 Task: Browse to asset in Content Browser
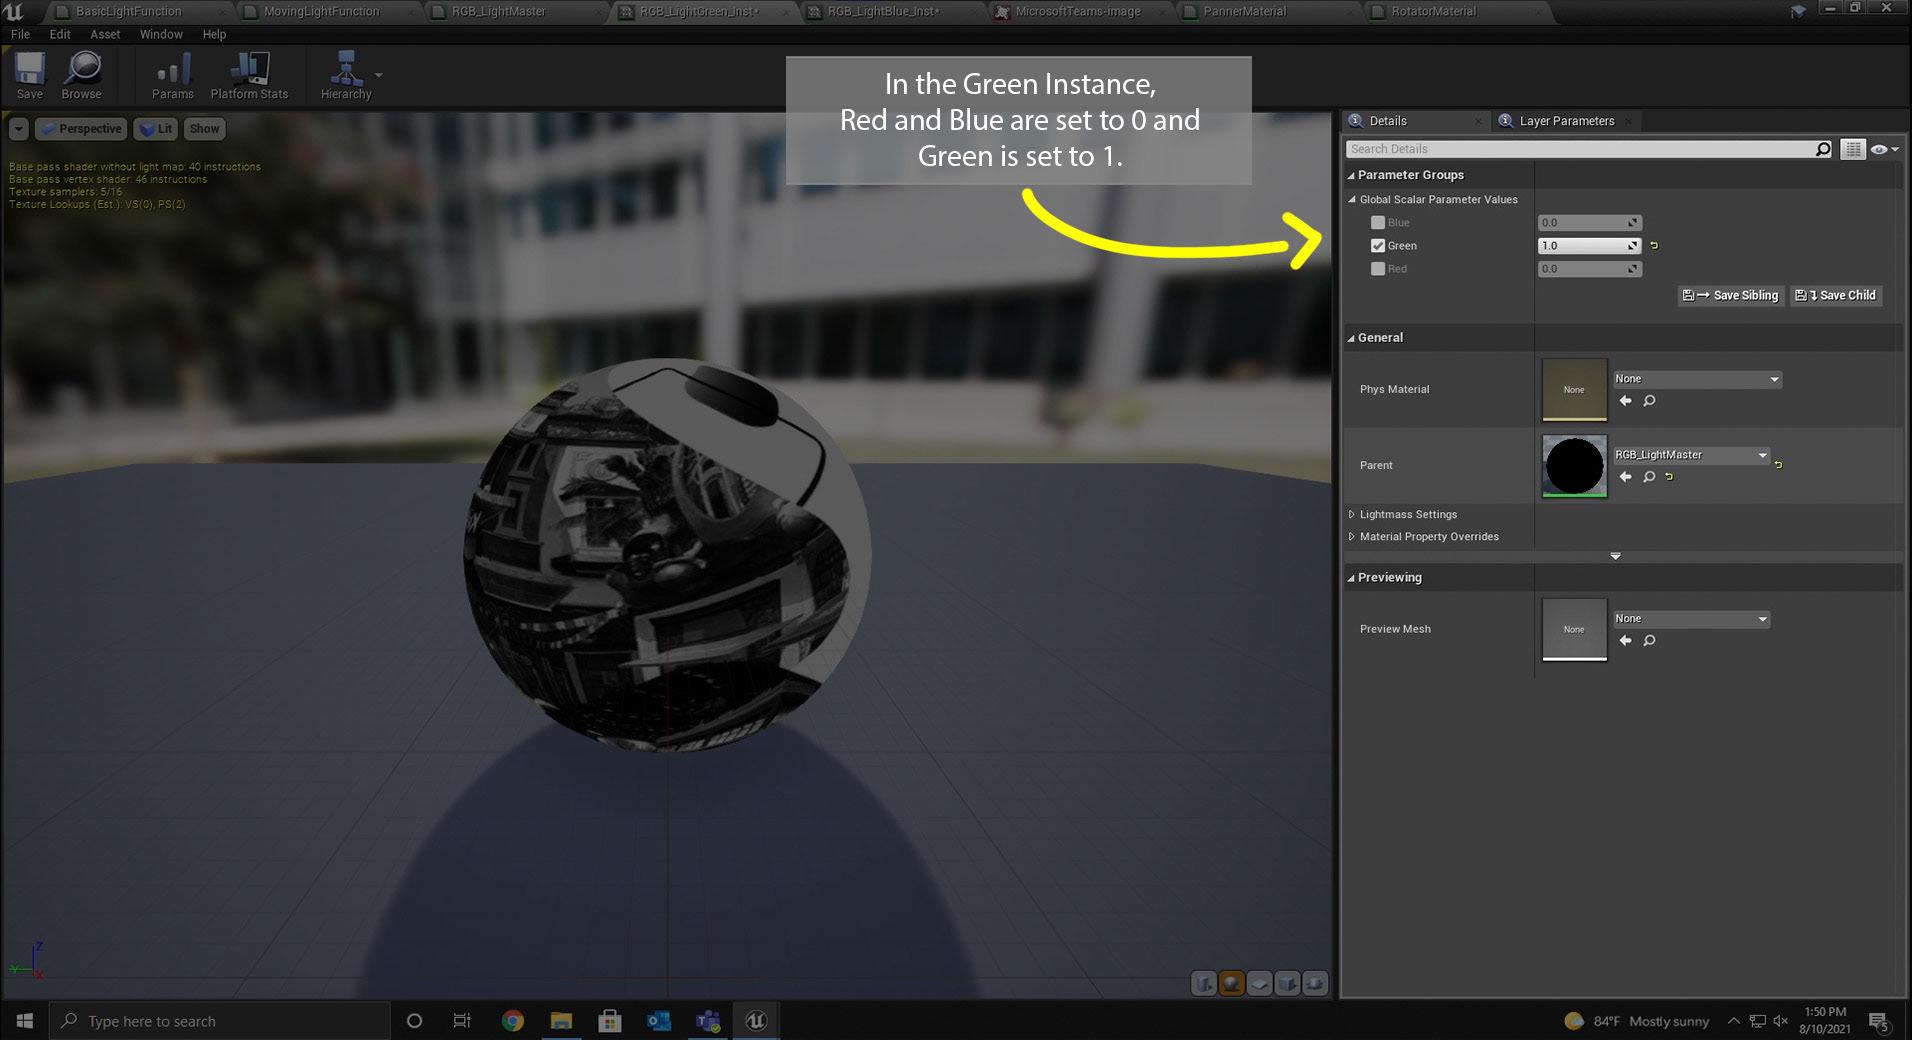point(81,76)
